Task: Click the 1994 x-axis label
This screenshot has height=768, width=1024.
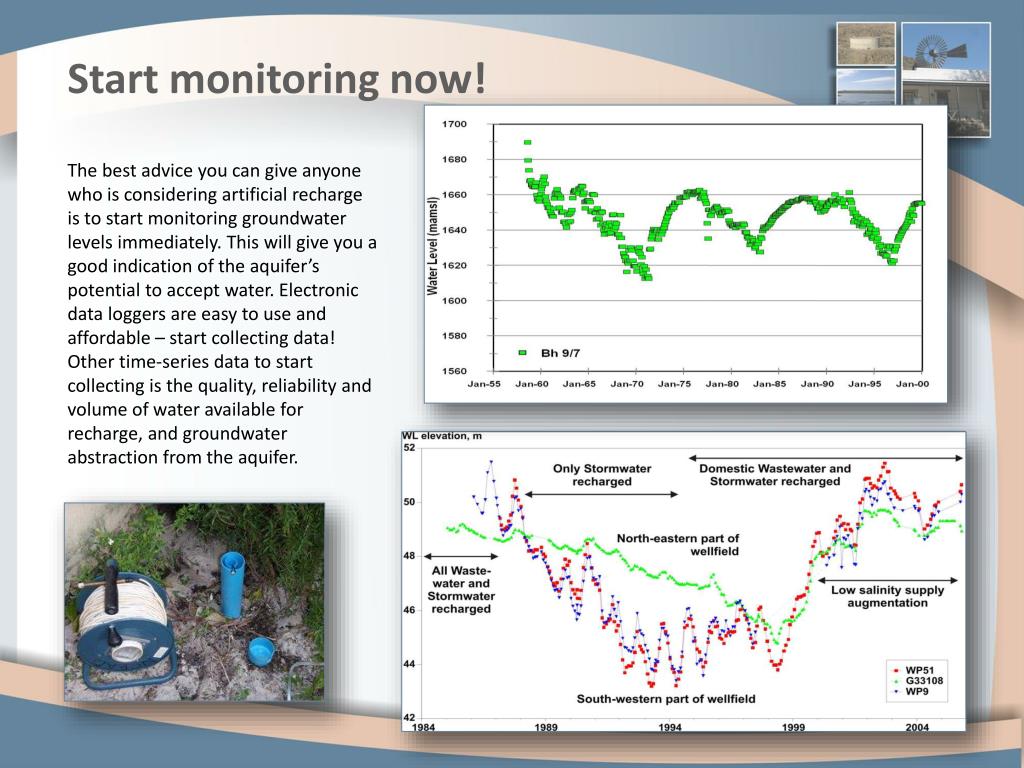Action: click(670, 728)
